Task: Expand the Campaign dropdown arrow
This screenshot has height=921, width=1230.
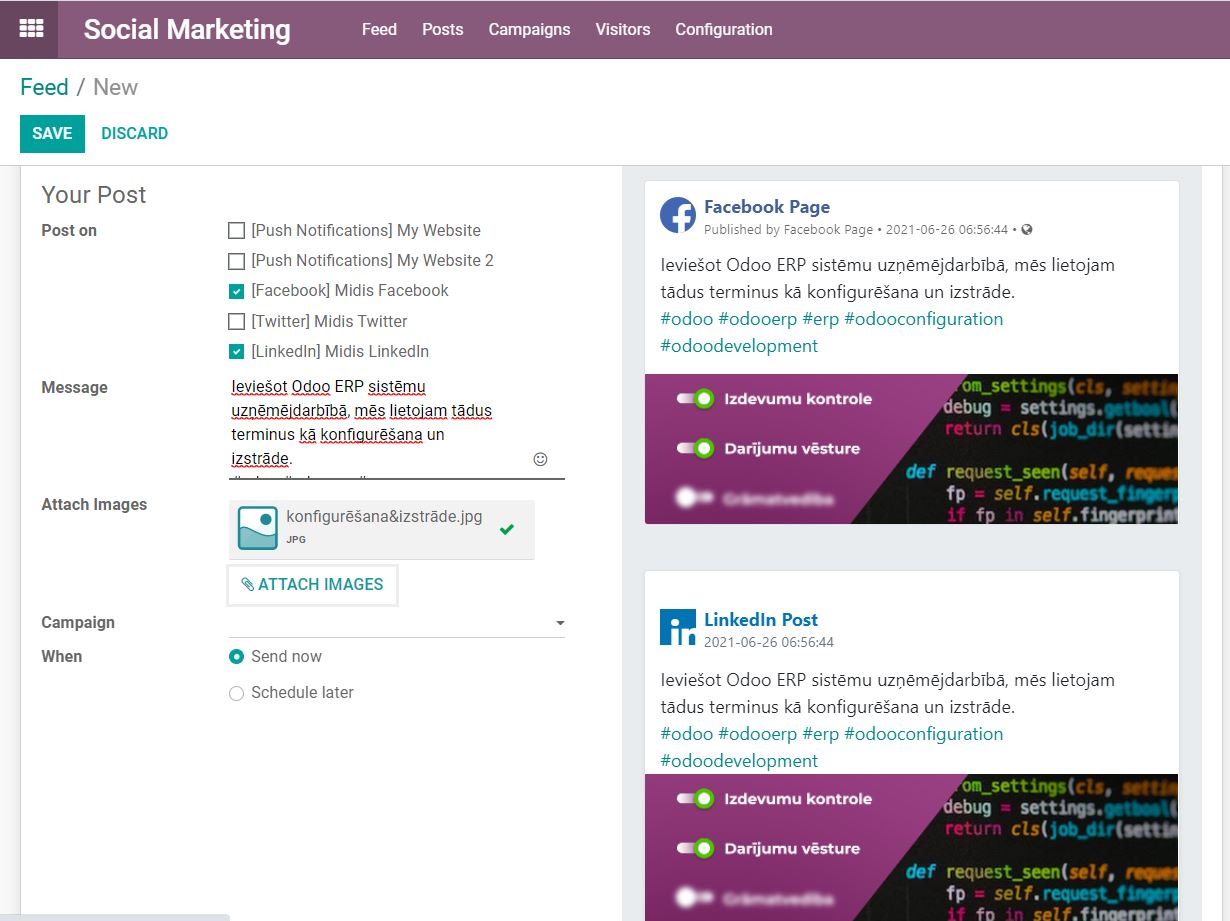Action: coord(560,623)
